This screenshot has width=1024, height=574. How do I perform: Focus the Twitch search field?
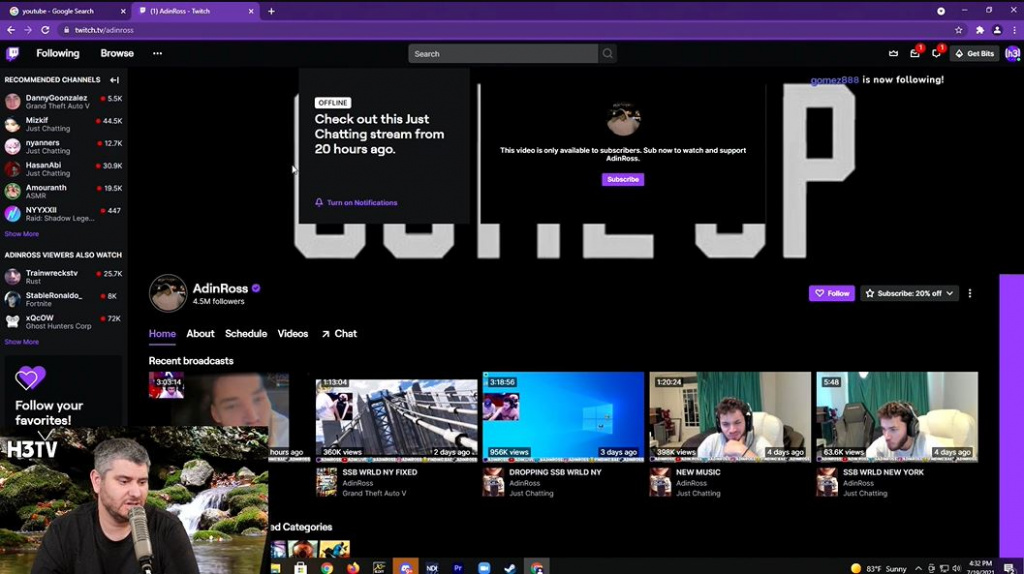point(503,54)
